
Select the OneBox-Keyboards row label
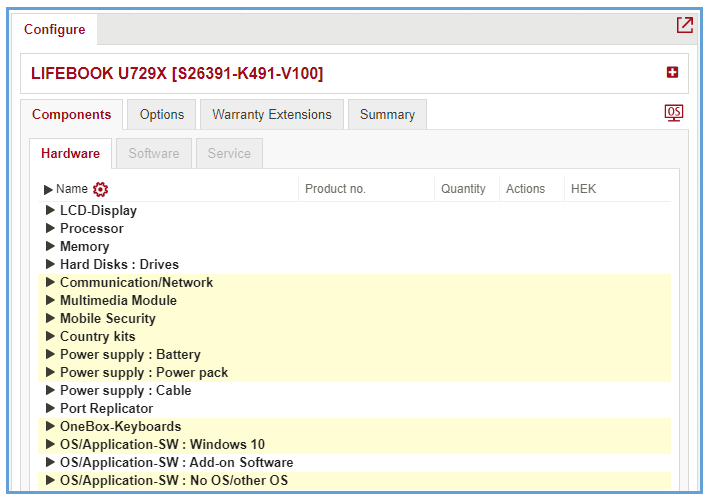click(x=120, y=427)
